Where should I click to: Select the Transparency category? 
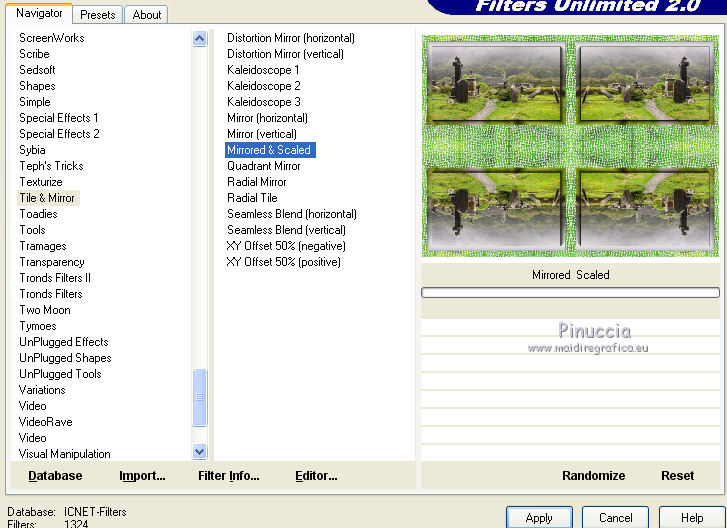[x=51, y=262]
